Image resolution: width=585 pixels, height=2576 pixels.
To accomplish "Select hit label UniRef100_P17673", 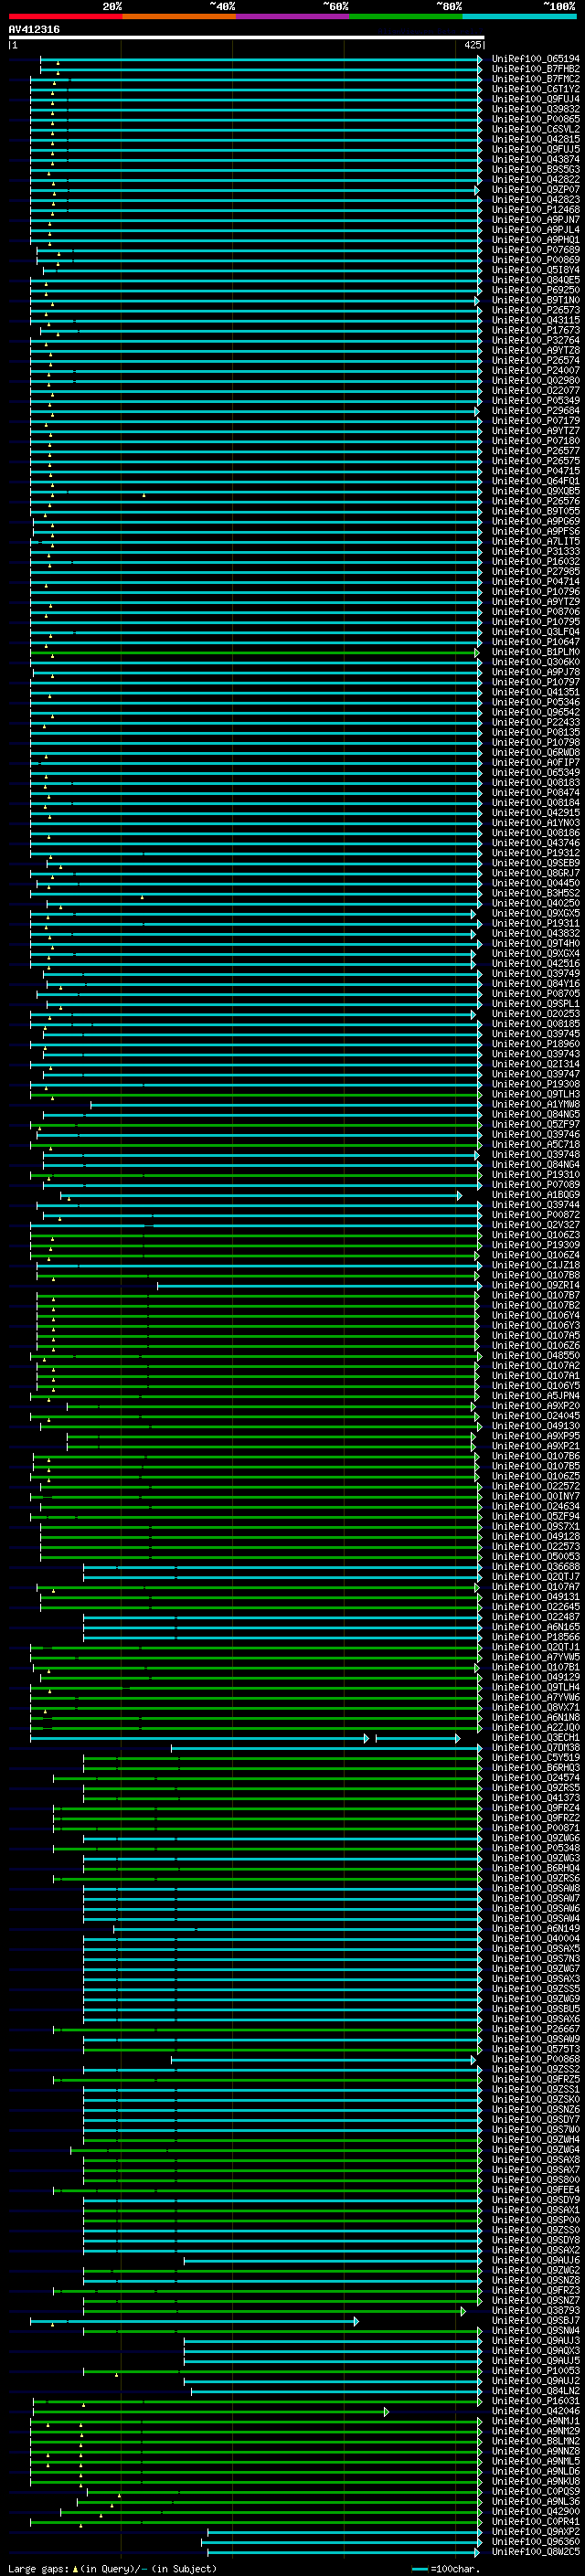I will 535,330.
